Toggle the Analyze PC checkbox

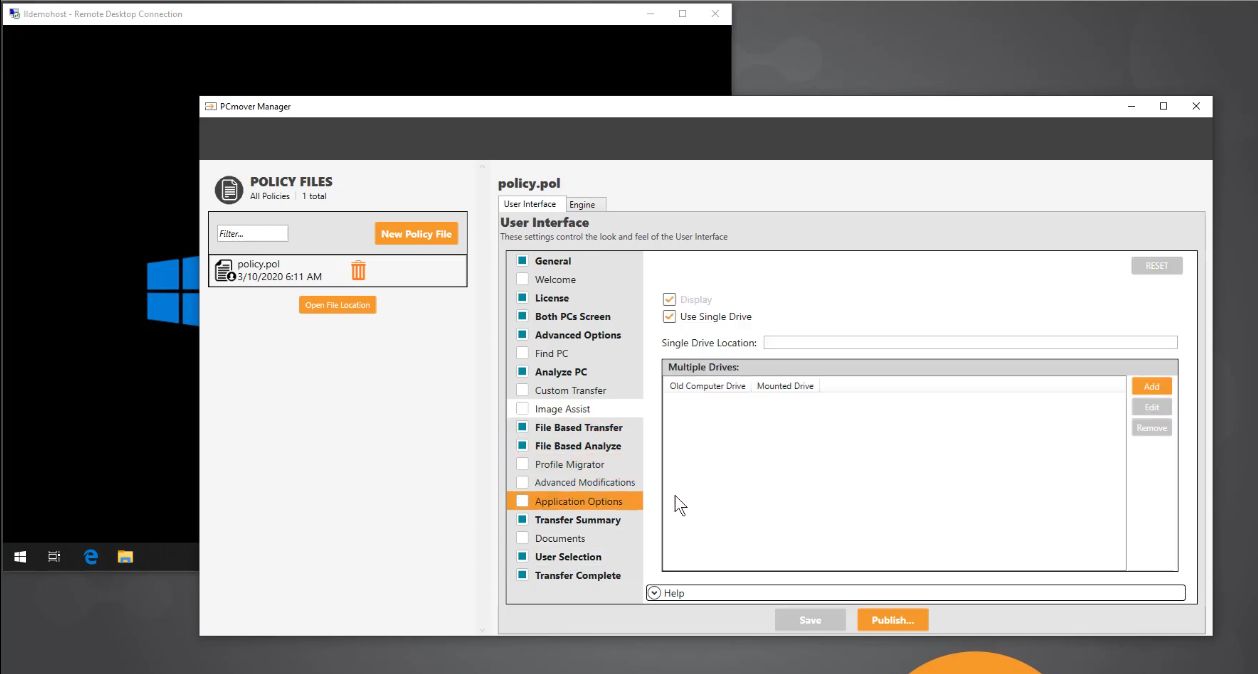pos(522,372)
